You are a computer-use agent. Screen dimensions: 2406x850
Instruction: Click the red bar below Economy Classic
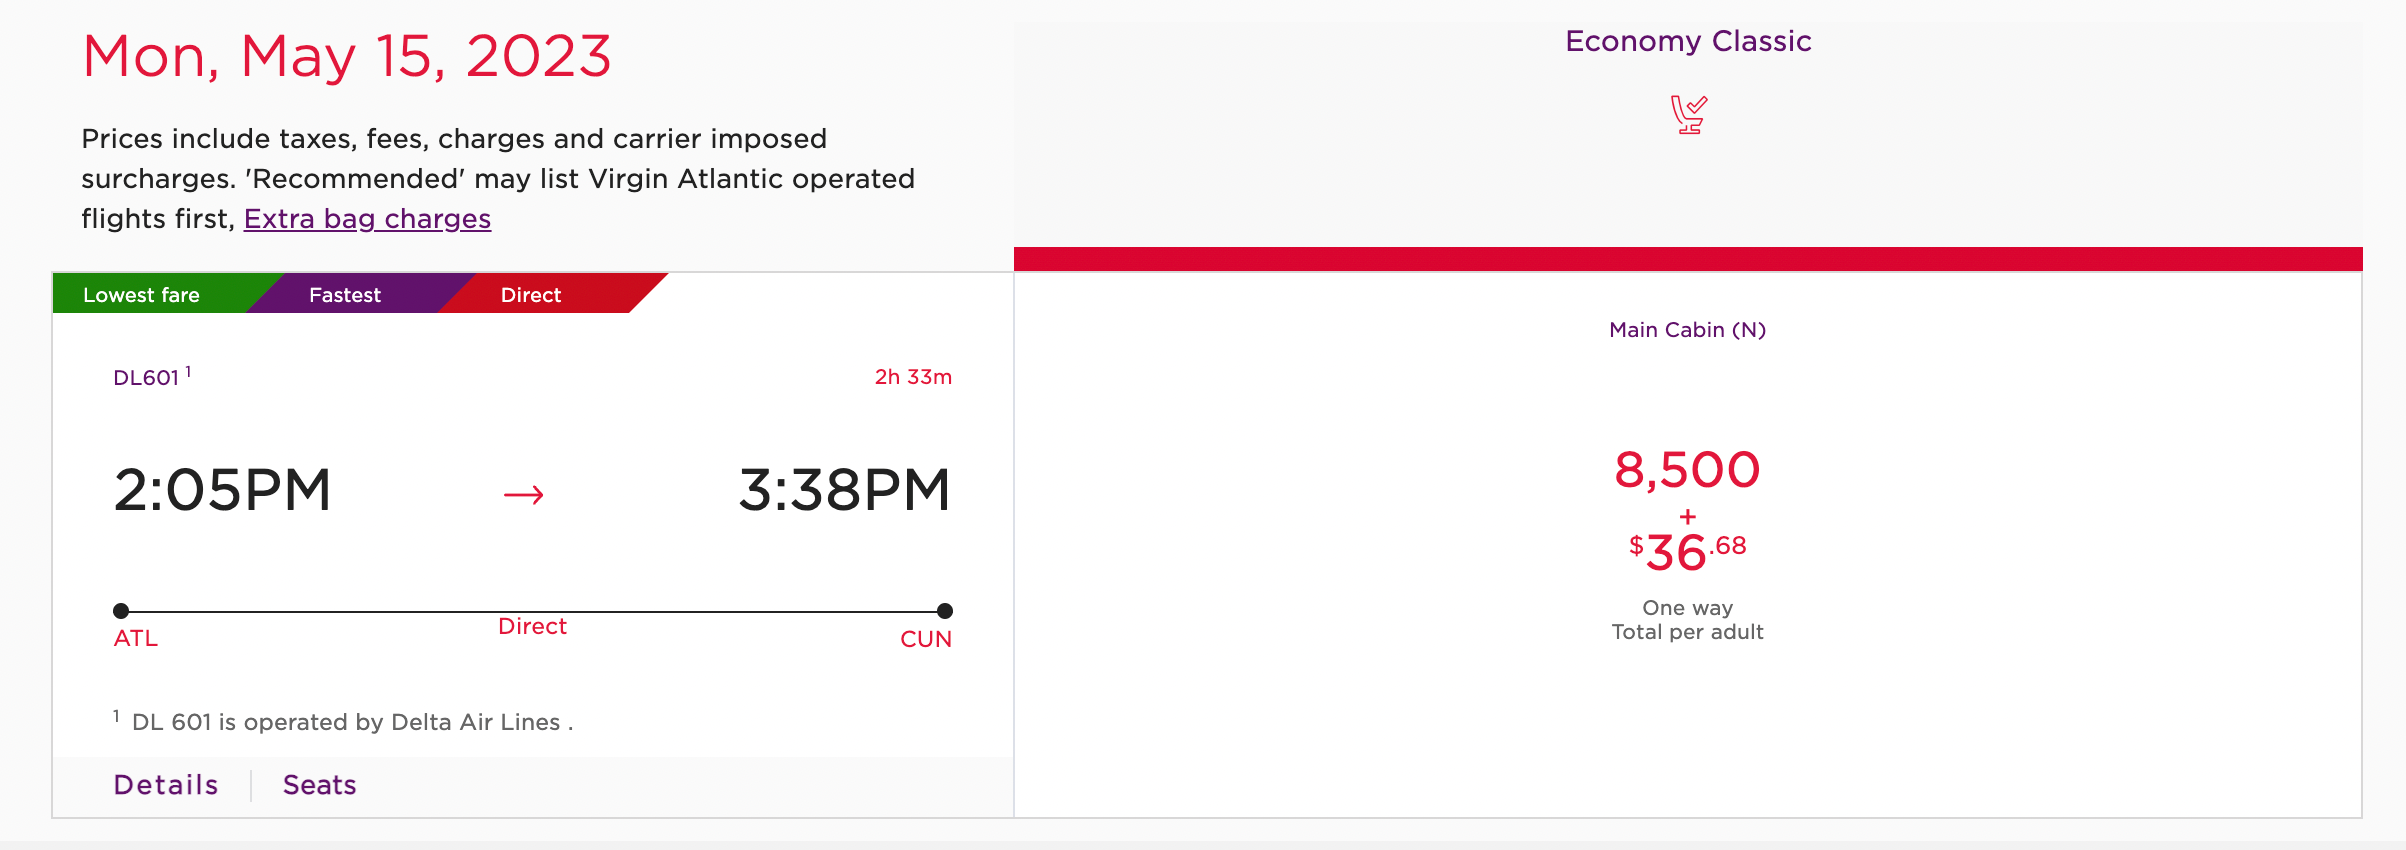coord(1688,259)
